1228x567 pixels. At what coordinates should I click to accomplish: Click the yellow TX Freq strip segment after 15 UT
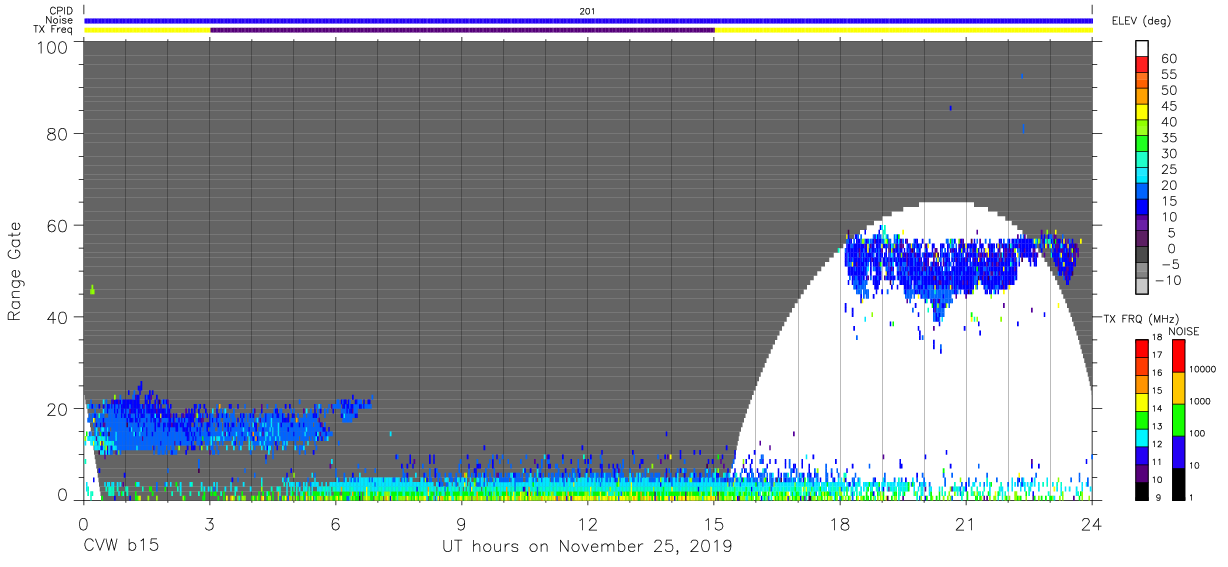903,30
